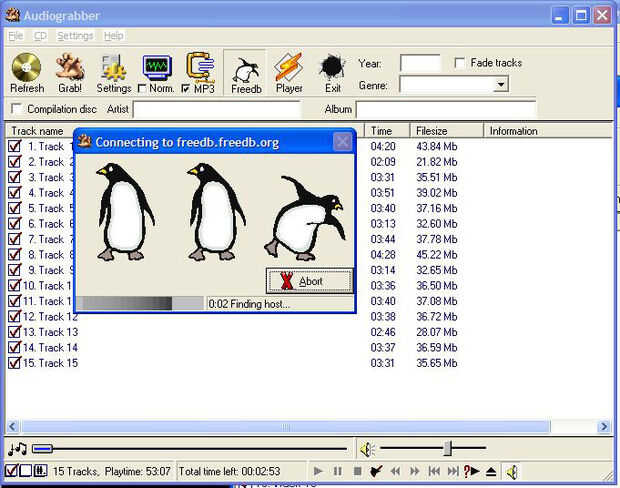The height and width of the screenshot is (488, 620).
Task: Click the rewind button
Action: (x=395, y=471)
